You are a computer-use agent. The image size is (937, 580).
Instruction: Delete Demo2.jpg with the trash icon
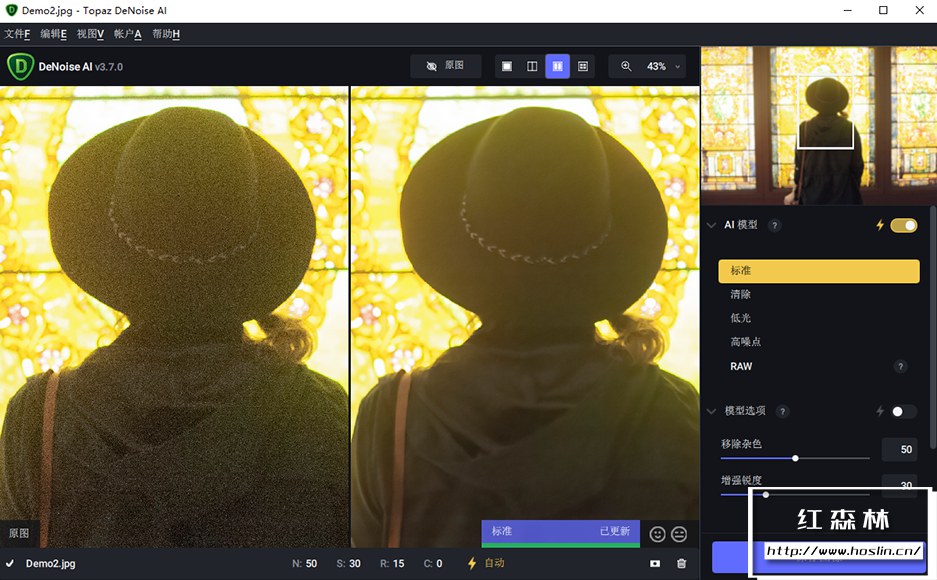(x=681, y=563)
